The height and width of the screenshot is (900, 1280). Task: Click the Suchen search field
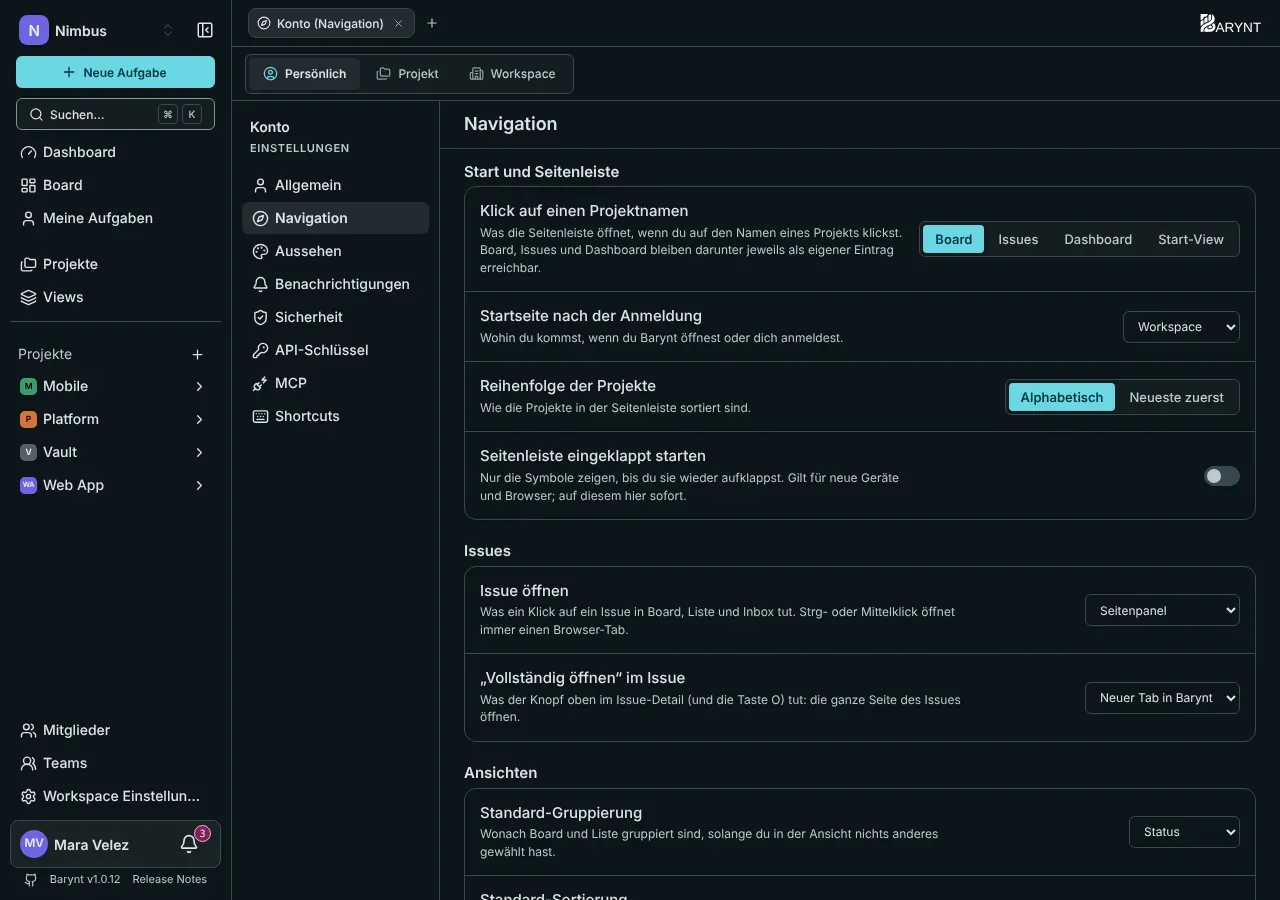115,114
